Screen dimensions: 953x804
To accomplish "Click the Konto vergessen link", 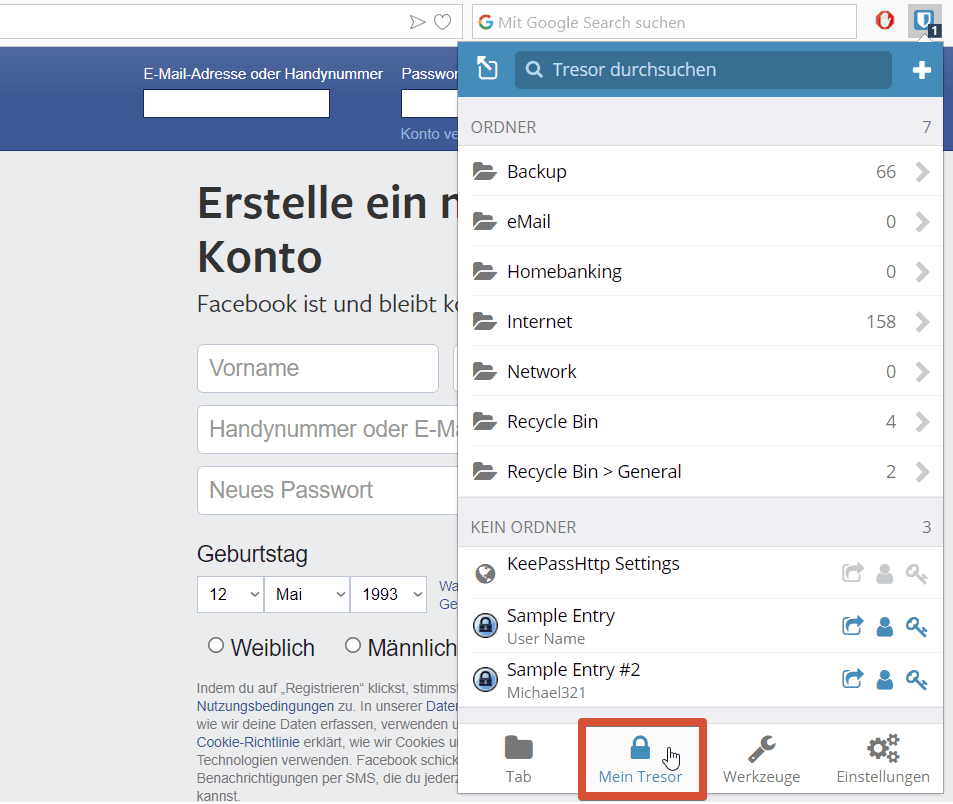I will pyautogui.click(x=428, y=134).
